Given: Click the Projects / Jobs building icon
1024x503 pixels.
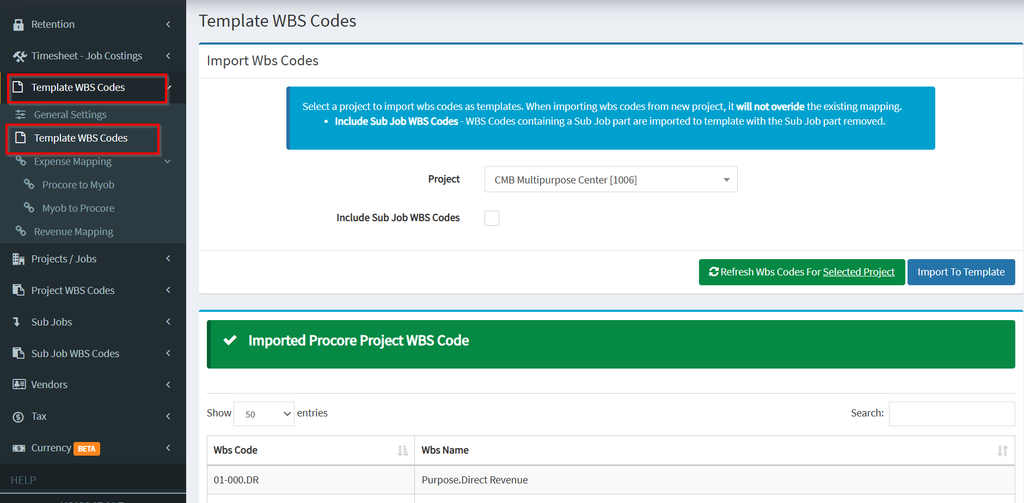Looking at the screenshot, I should click(19, 259).
